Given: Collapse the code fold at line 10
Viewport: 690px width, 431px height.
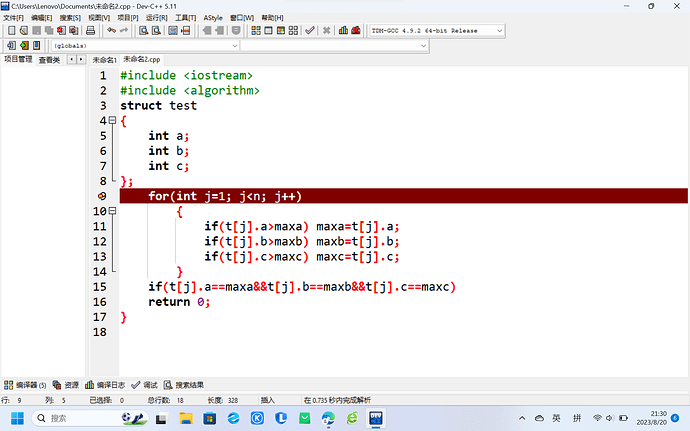Looking at the screenshot, I should [112, 211].
